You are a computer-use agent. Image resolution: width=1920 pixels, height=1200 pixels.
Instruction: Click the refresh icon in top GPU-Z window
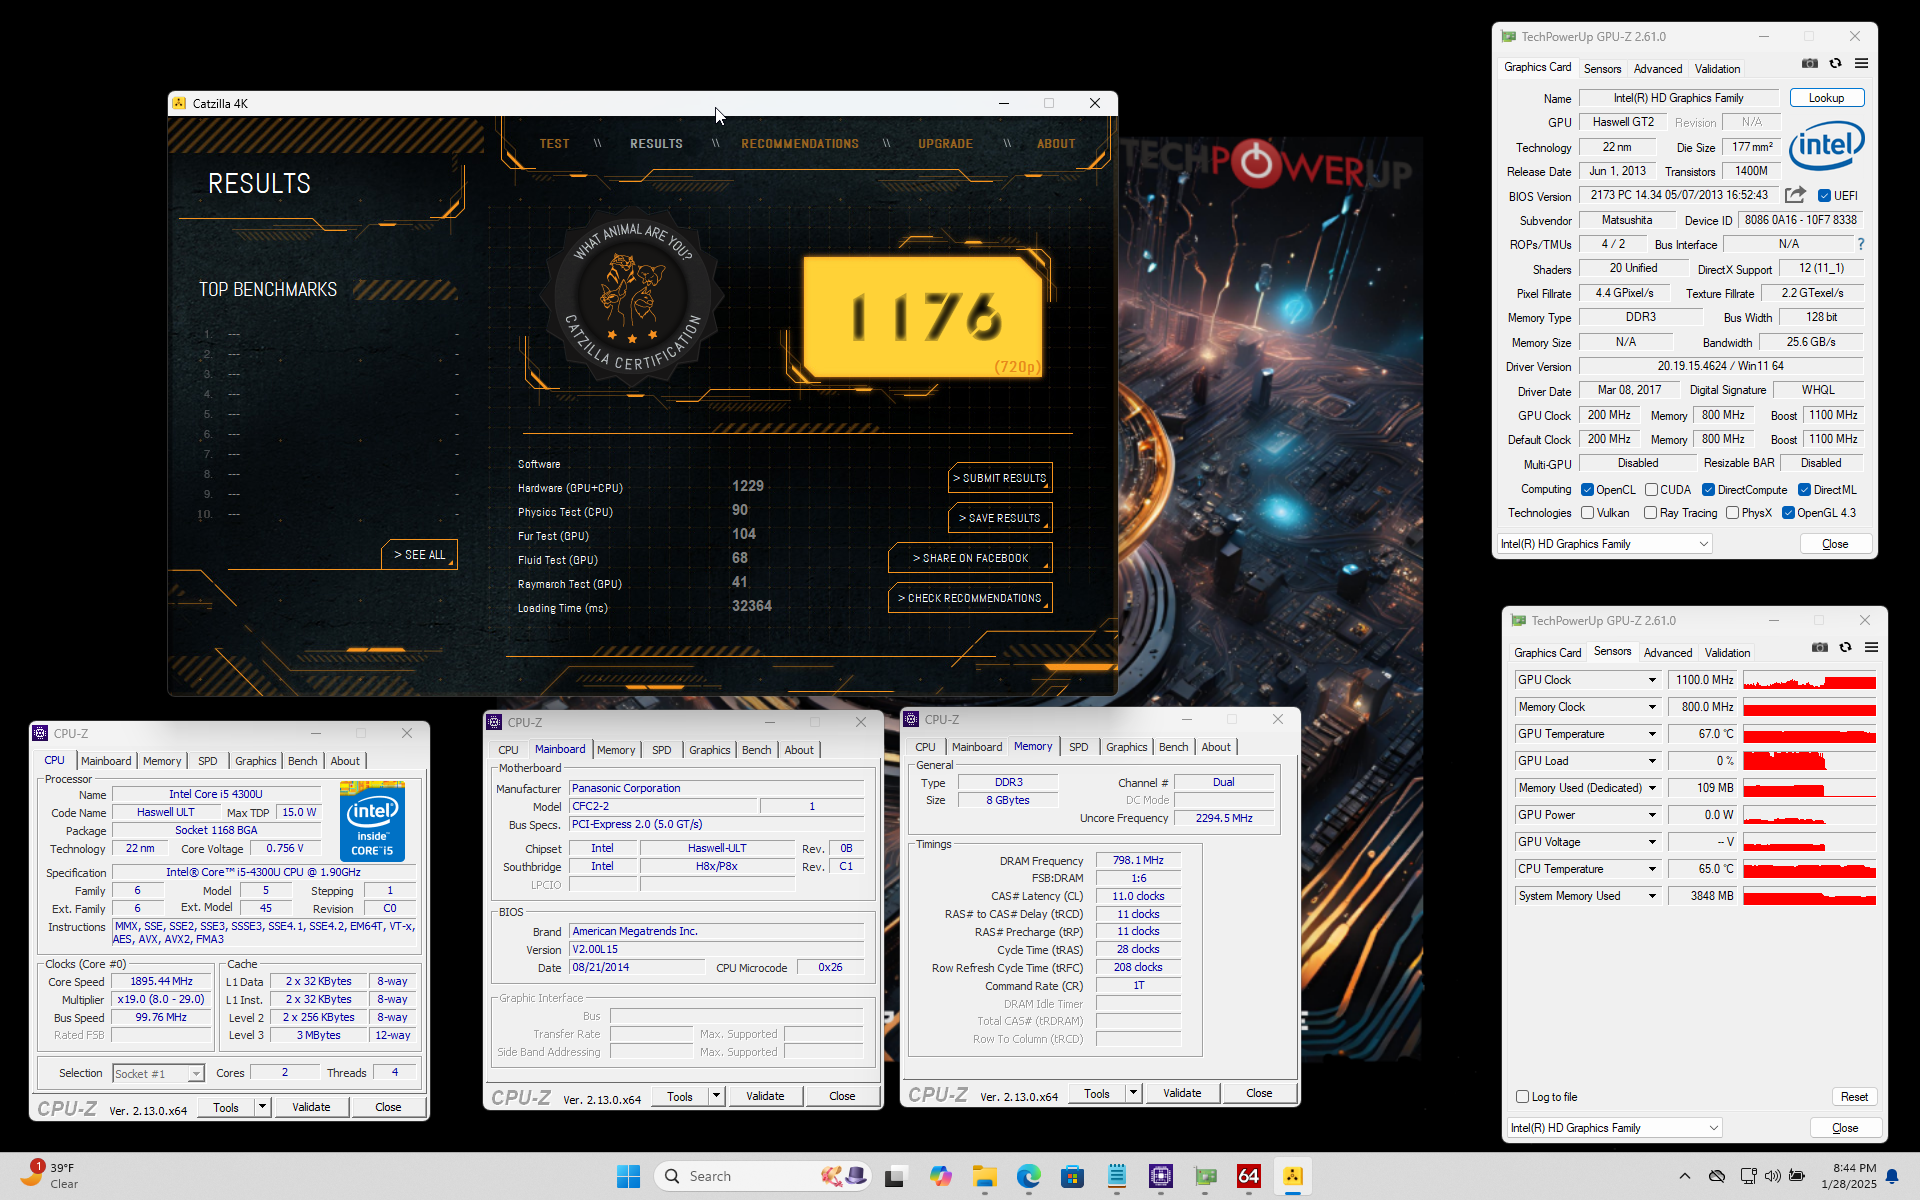pyautogui.click(x=1835, y=63)
